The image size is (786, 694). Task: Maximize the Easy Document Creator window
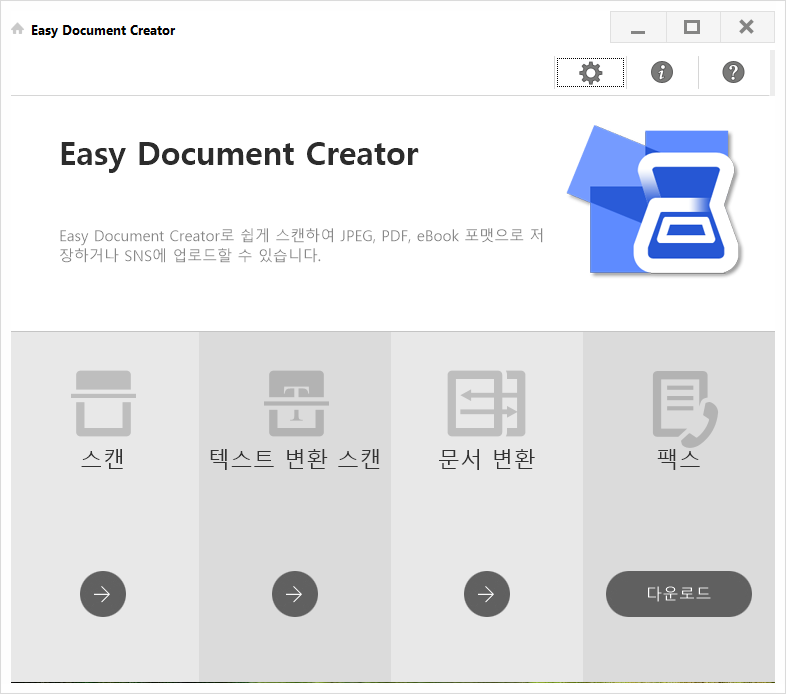[692, 27]
